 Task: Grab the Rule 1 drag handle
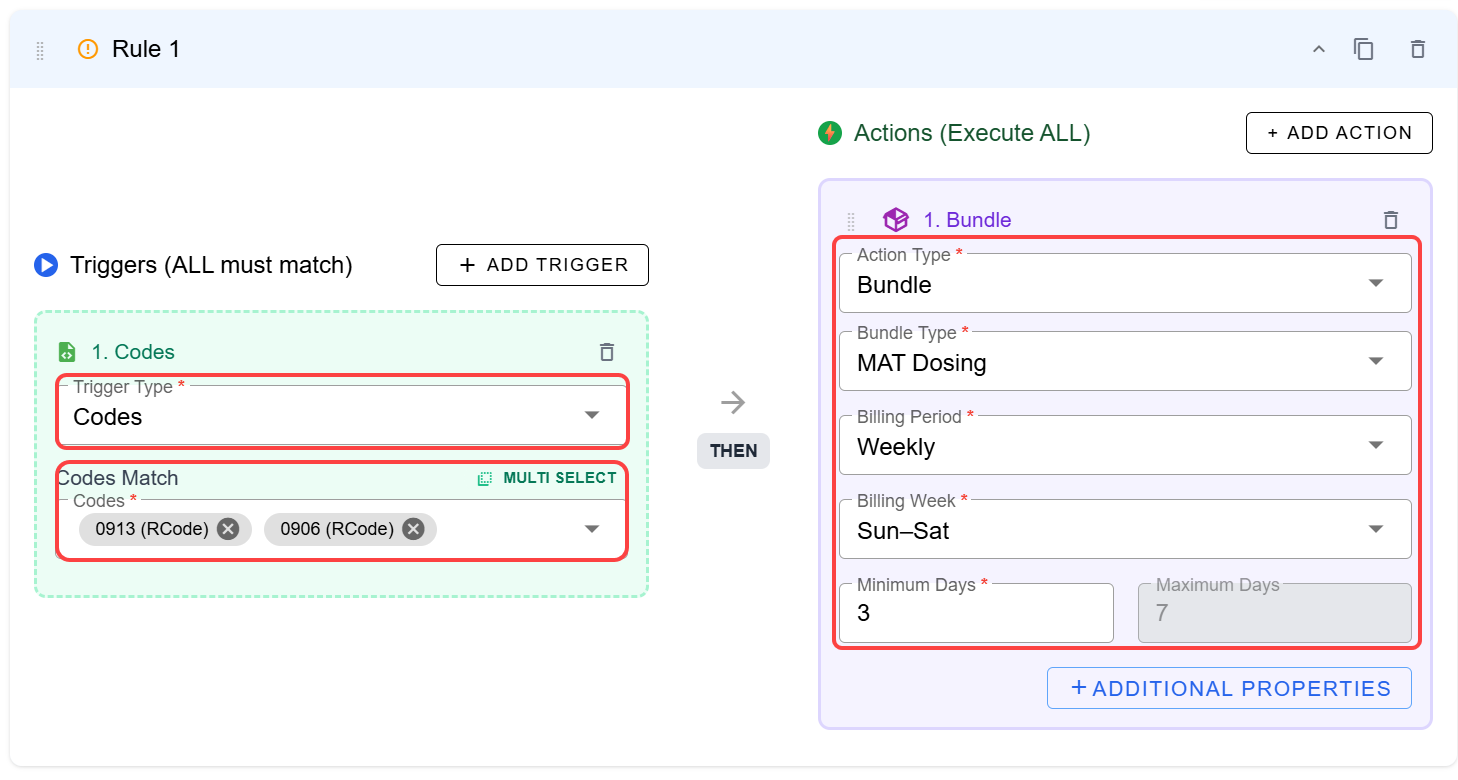pos(40,50)
